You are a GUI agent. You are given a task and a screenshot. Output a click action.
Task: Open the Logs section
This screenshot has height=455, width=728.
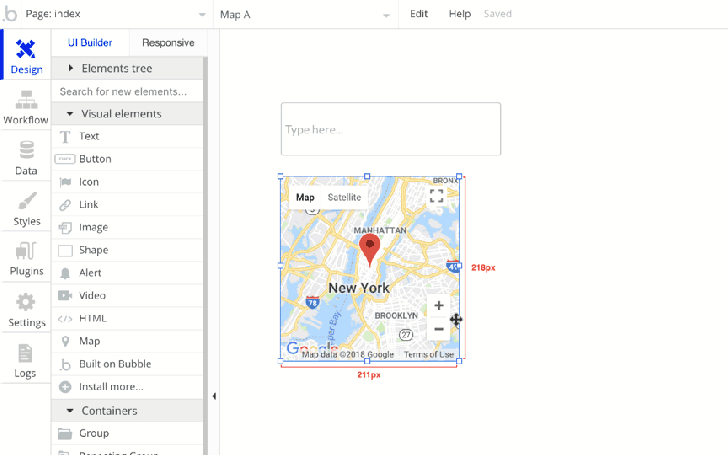tap(26, 361)
